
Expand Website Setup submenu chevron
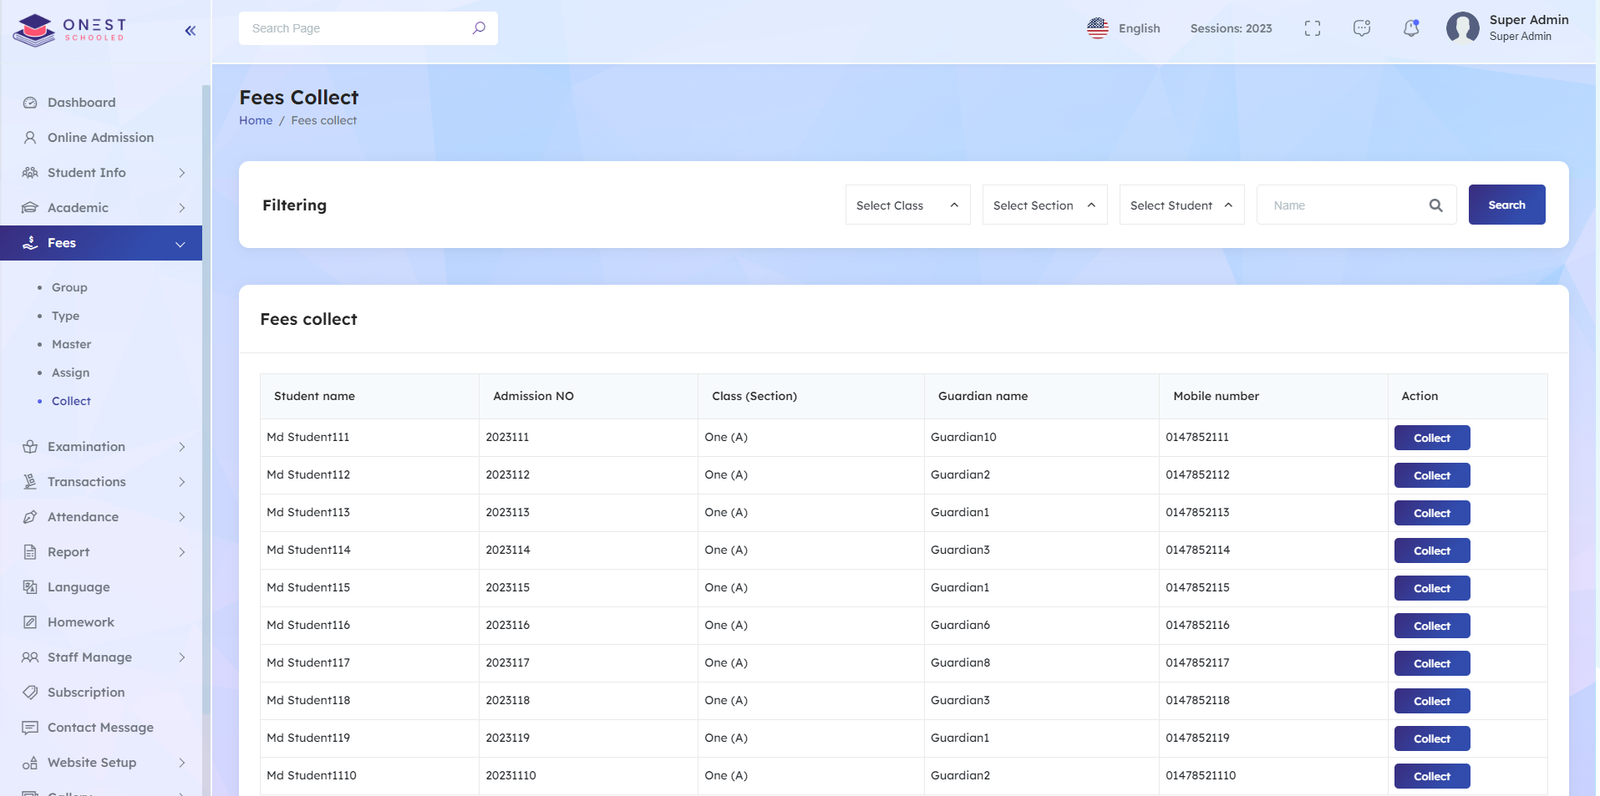click(x=182, y=762)
